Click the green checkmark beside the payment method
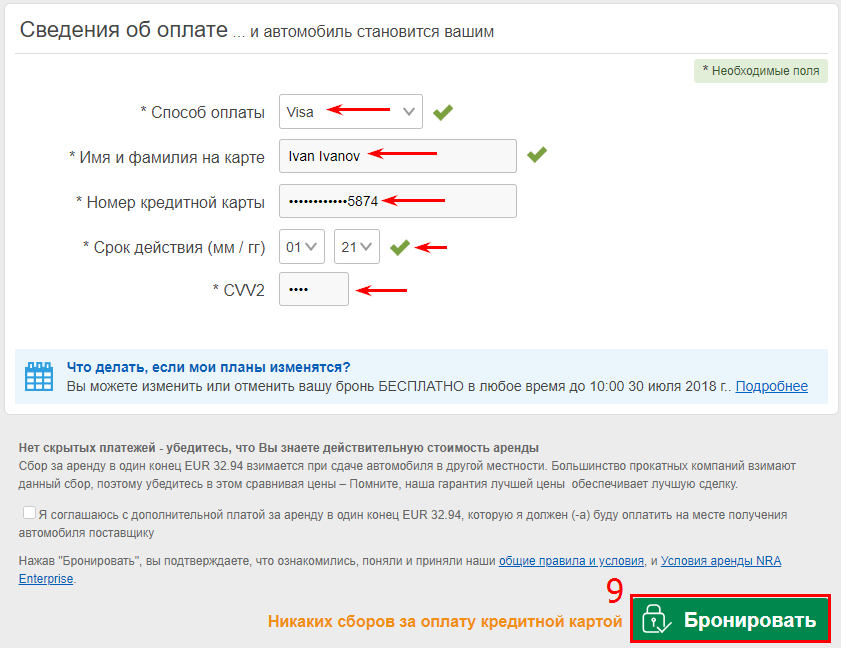Screen dimensions: 841x648 pos(443,112)
